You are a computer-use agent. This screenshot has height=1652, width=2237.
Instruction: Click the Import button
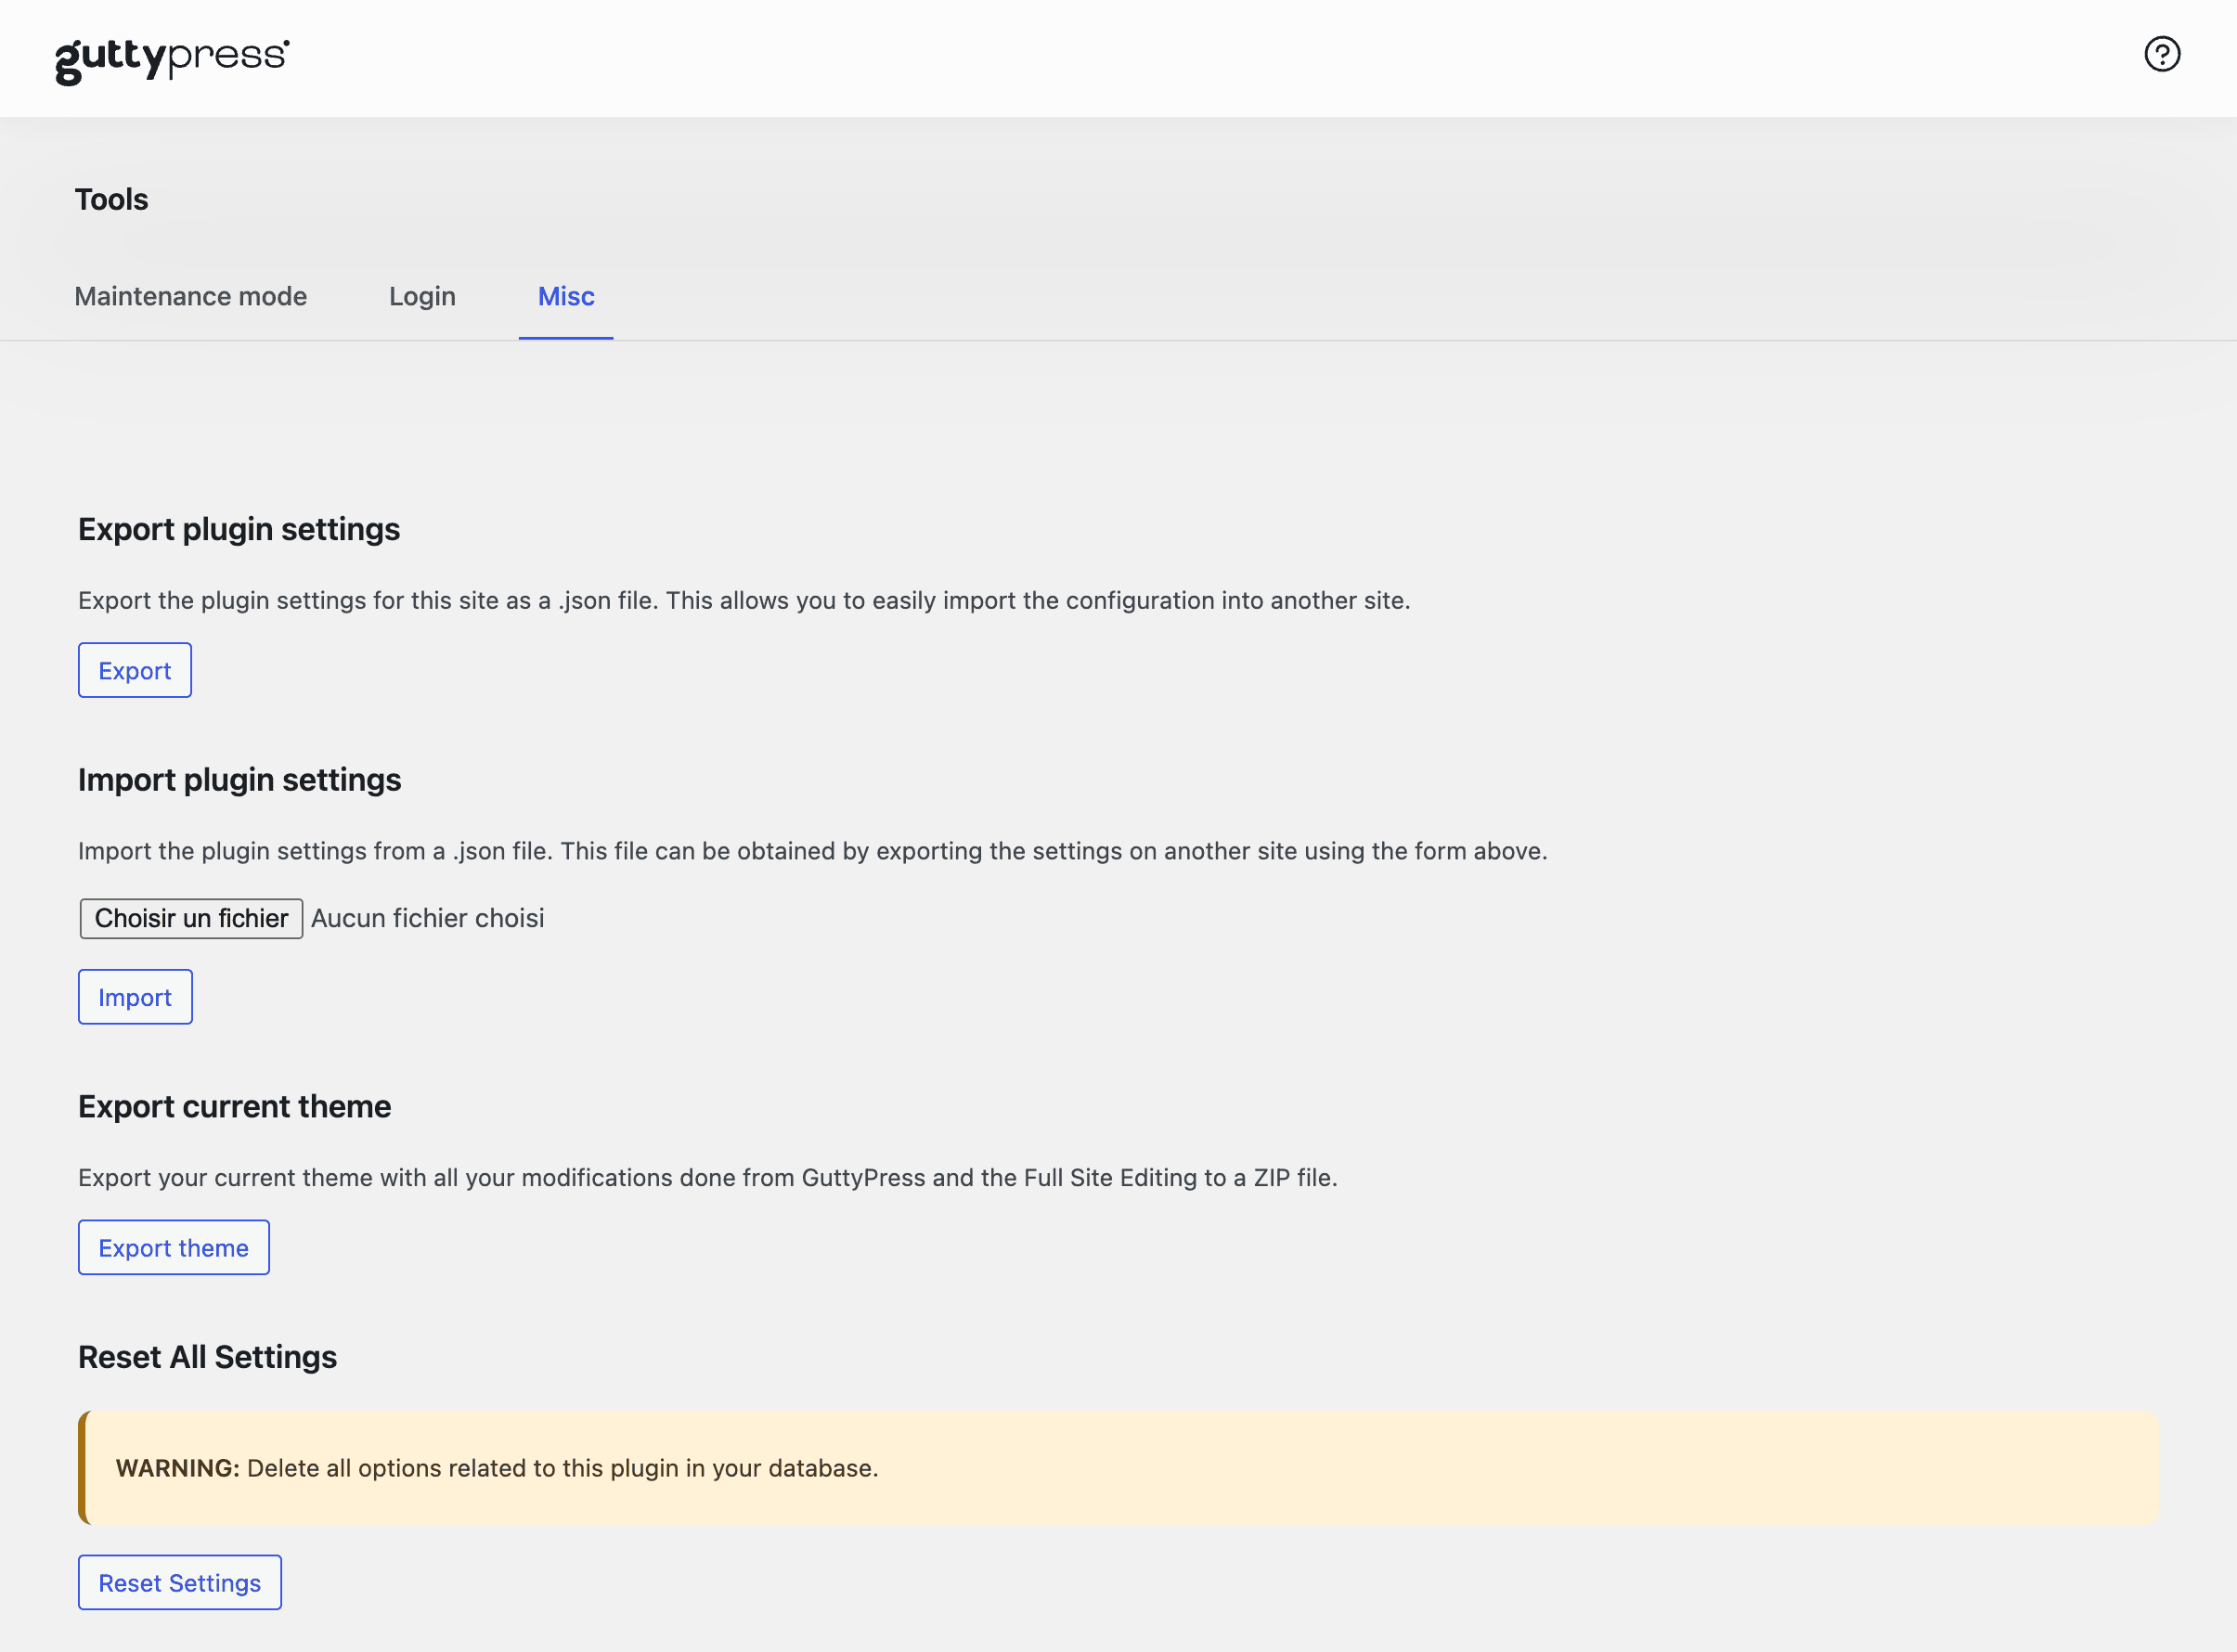[135, 997]
